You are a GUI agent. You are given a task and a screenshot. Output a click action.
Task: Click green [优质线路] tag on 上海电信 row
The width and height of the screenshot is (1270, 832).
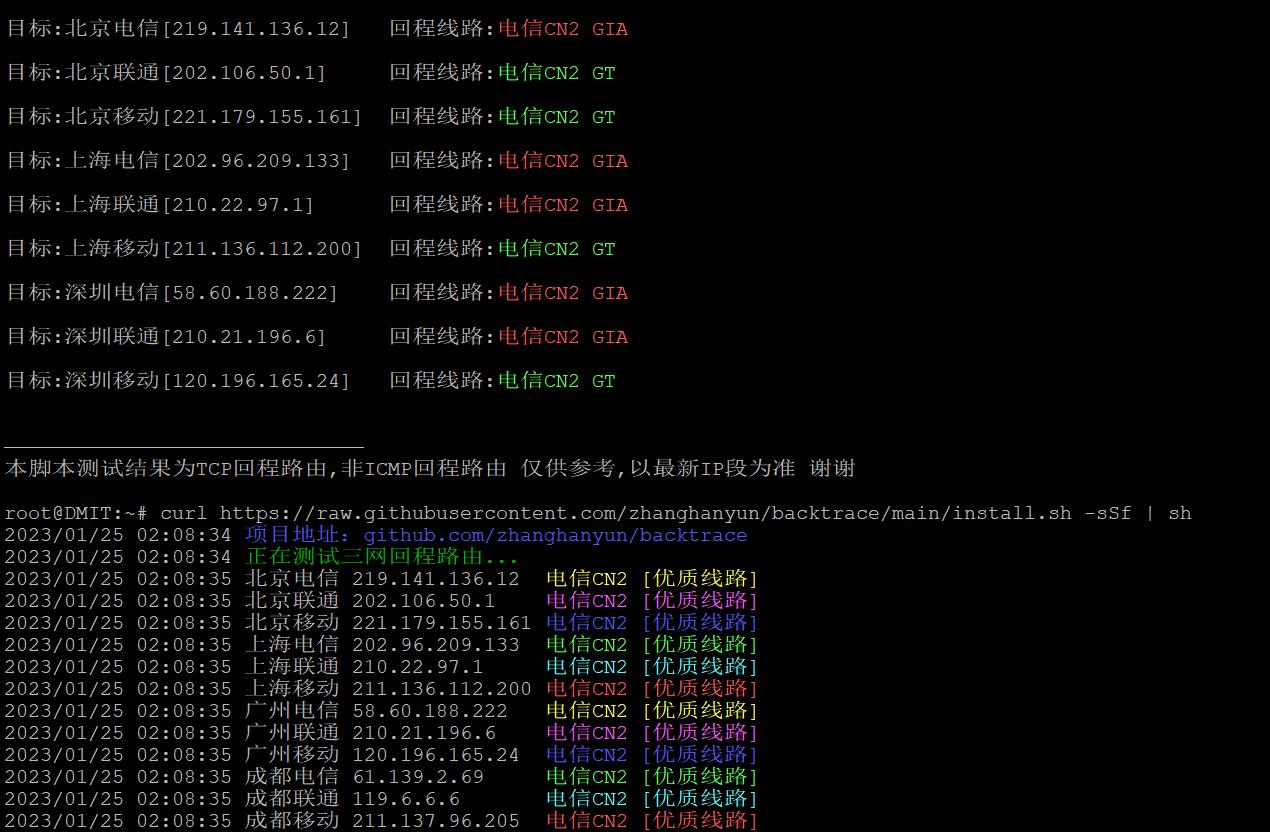[x=700, y=645]
